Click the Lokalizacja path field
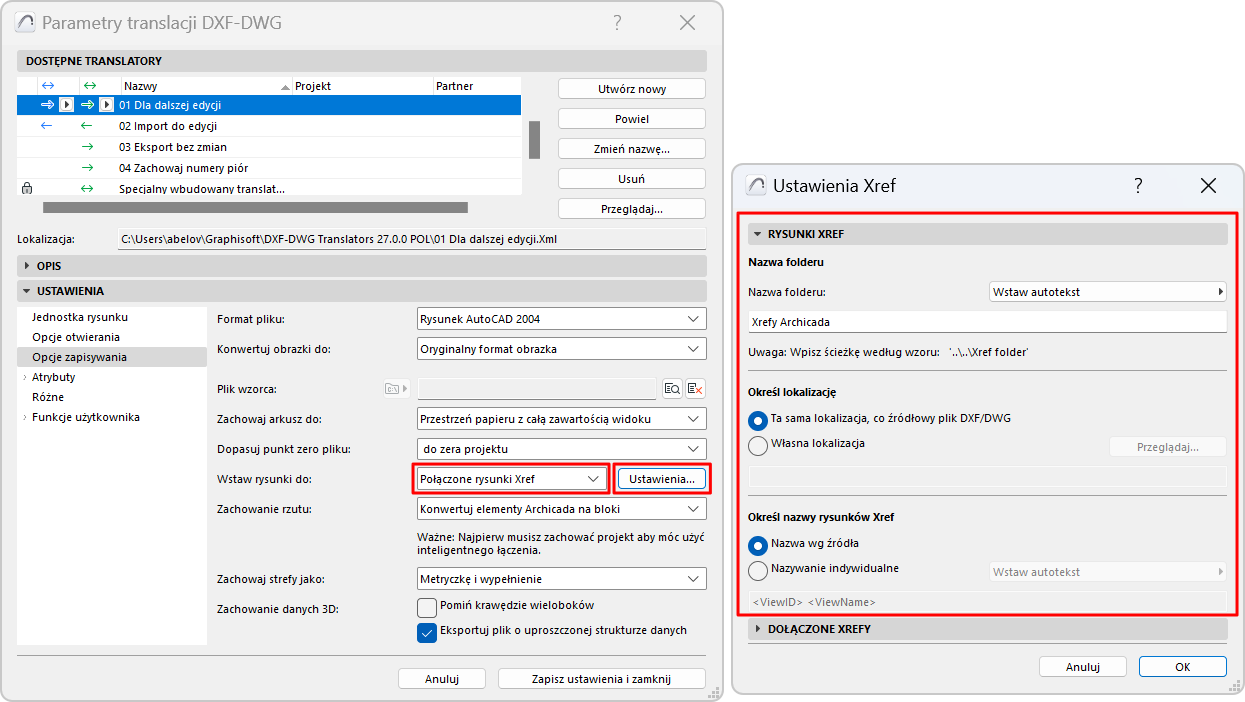The width and height of the screenshot is (1245, 702). point(411,239)
